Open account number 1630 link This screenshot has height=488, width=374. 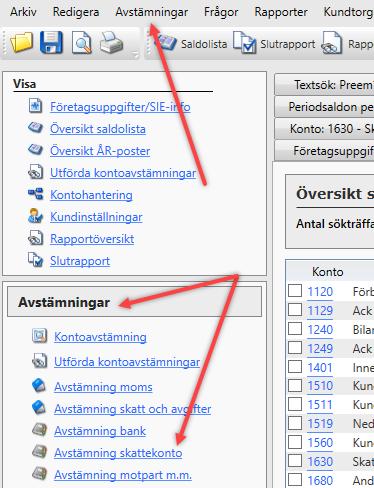pos(320,462)
